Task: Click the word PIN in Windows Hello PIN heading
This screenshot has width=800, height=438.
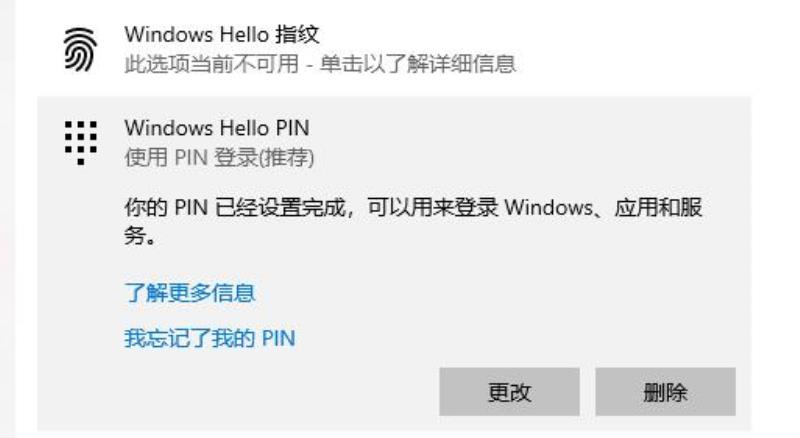Action: (x=292, y=128)
